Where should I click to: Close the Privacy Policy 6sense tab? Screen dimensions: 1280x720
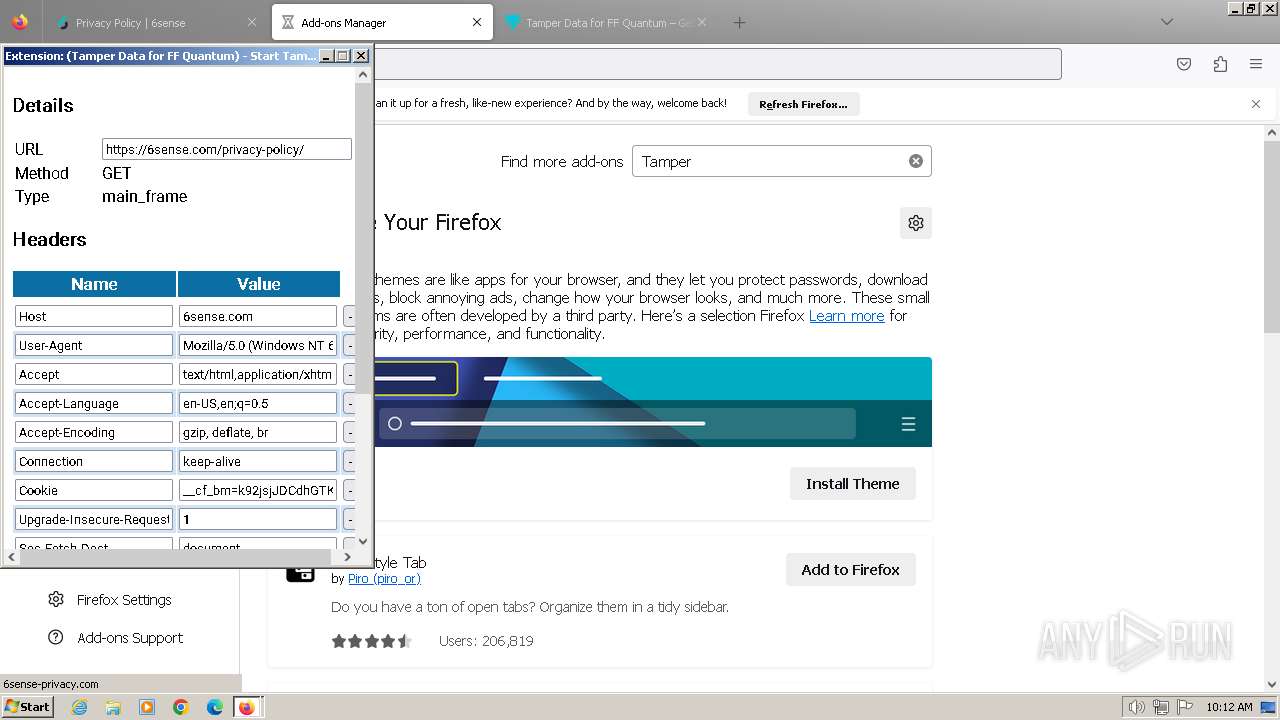(x=252, y=22)
